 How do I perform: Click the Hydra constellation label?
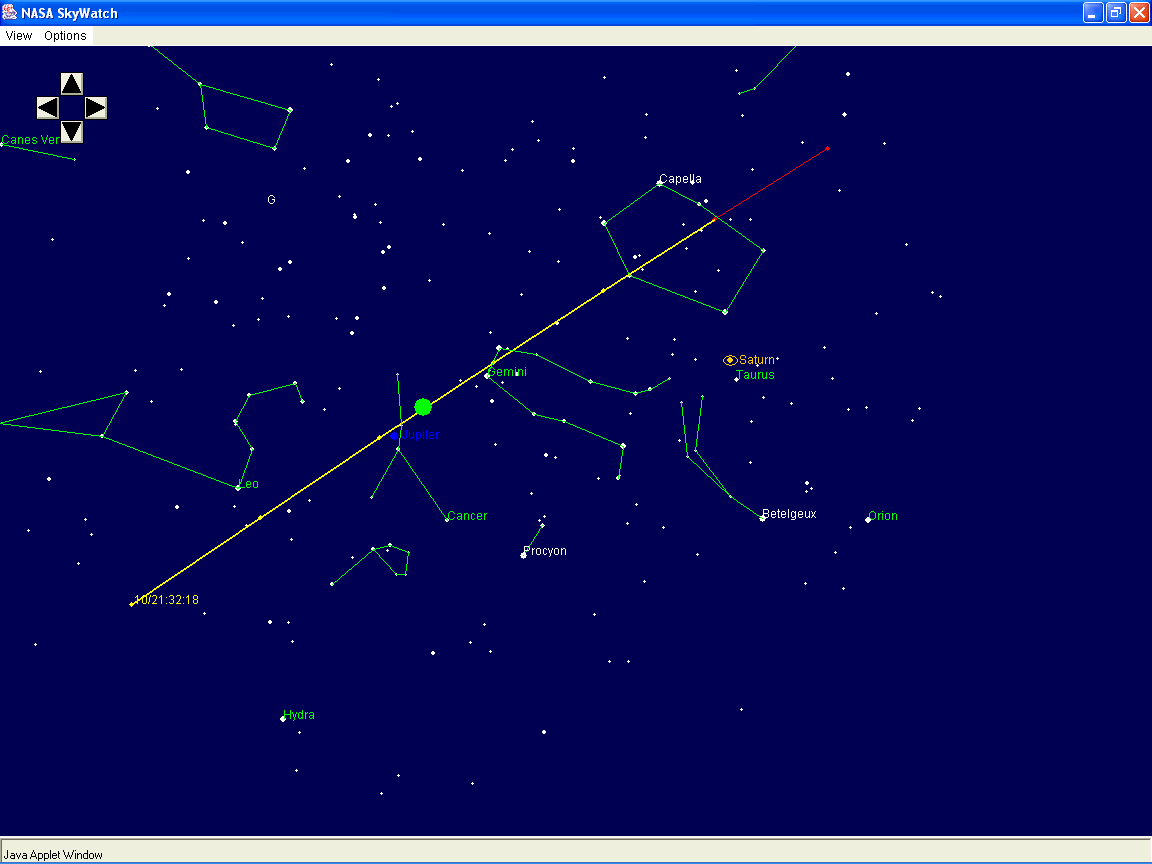click(299, 715)
